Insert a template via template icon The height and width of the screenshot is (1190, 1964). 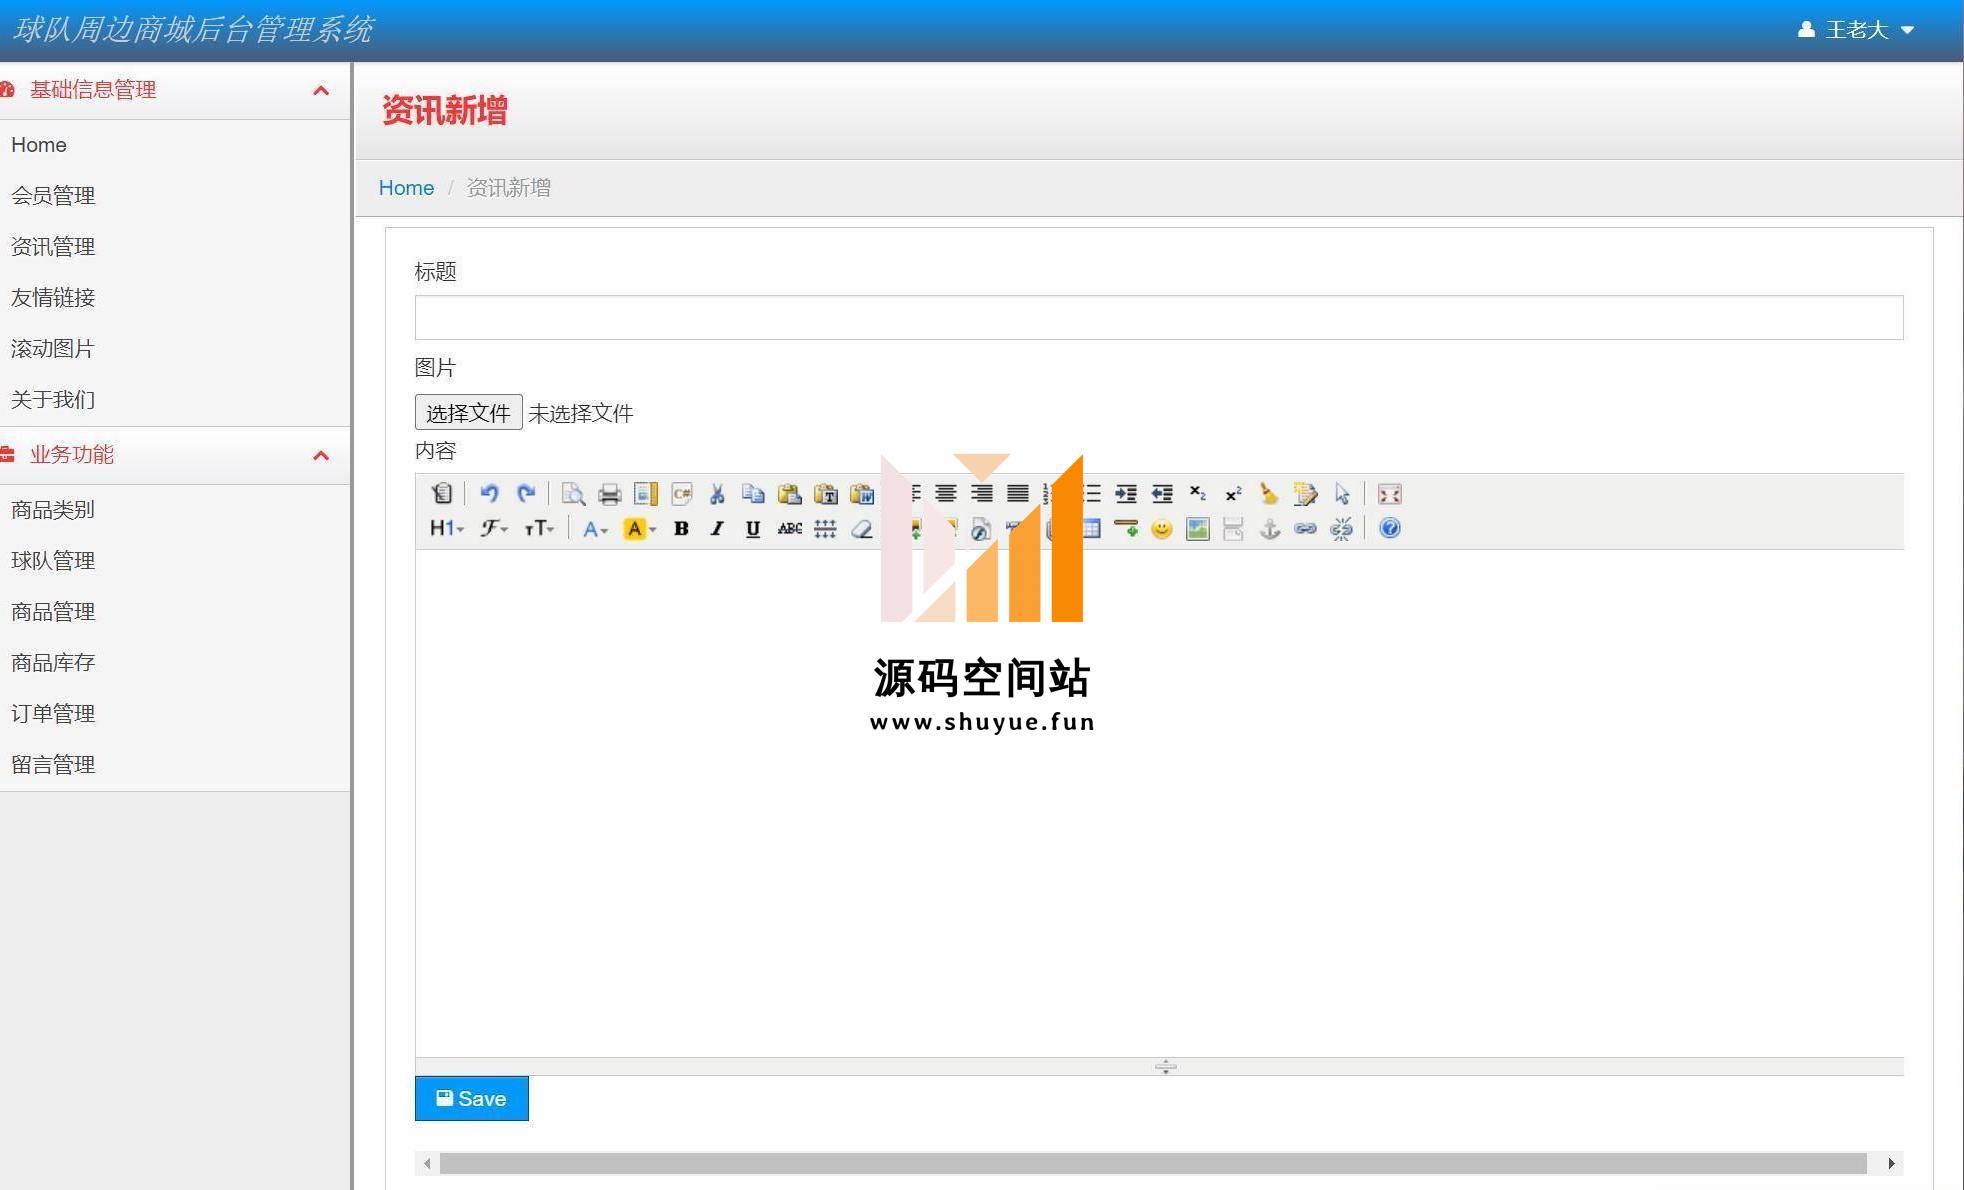click(646, 493)
